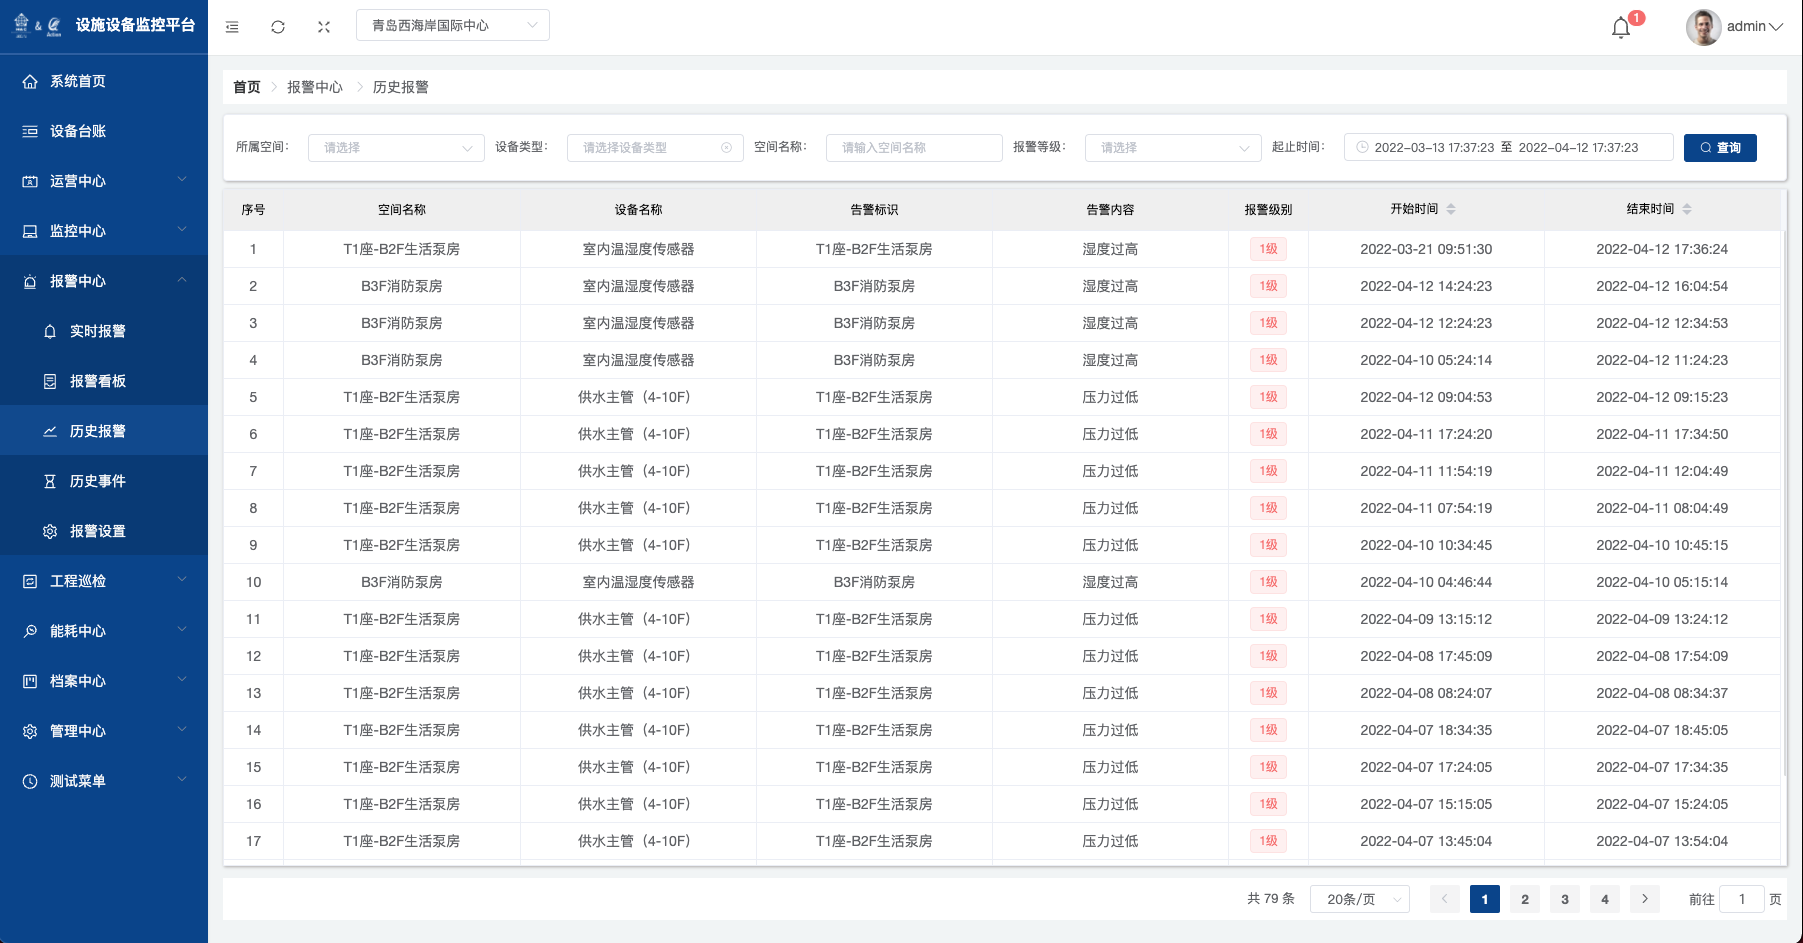Click the sort arrows beside 结束时间
This screenshot has width=1803, height=943.
click(1687, 209)
